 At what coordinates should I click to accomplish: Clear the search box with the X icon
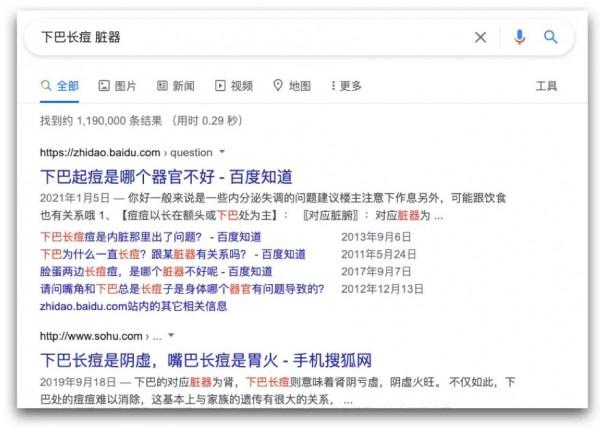click(x=481, y=37)
